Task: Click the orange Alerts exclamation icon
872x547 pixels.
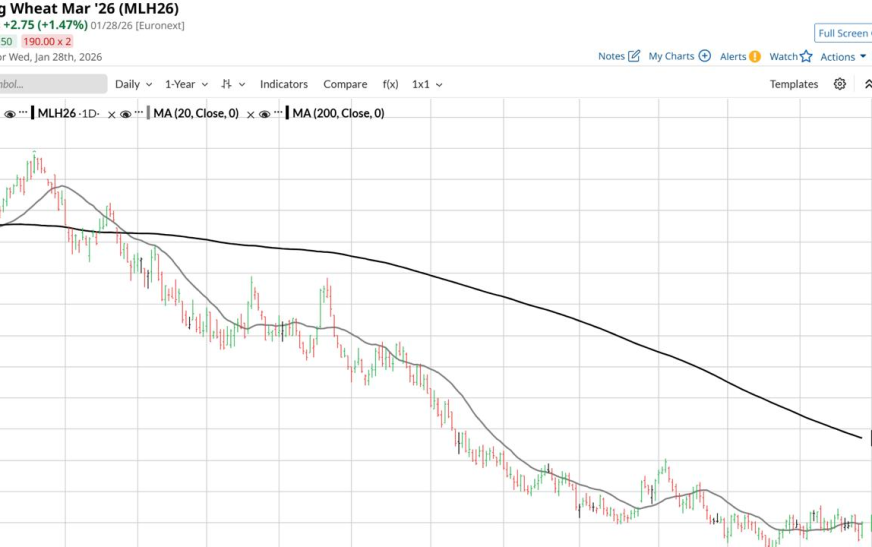Action: point(755,57)
